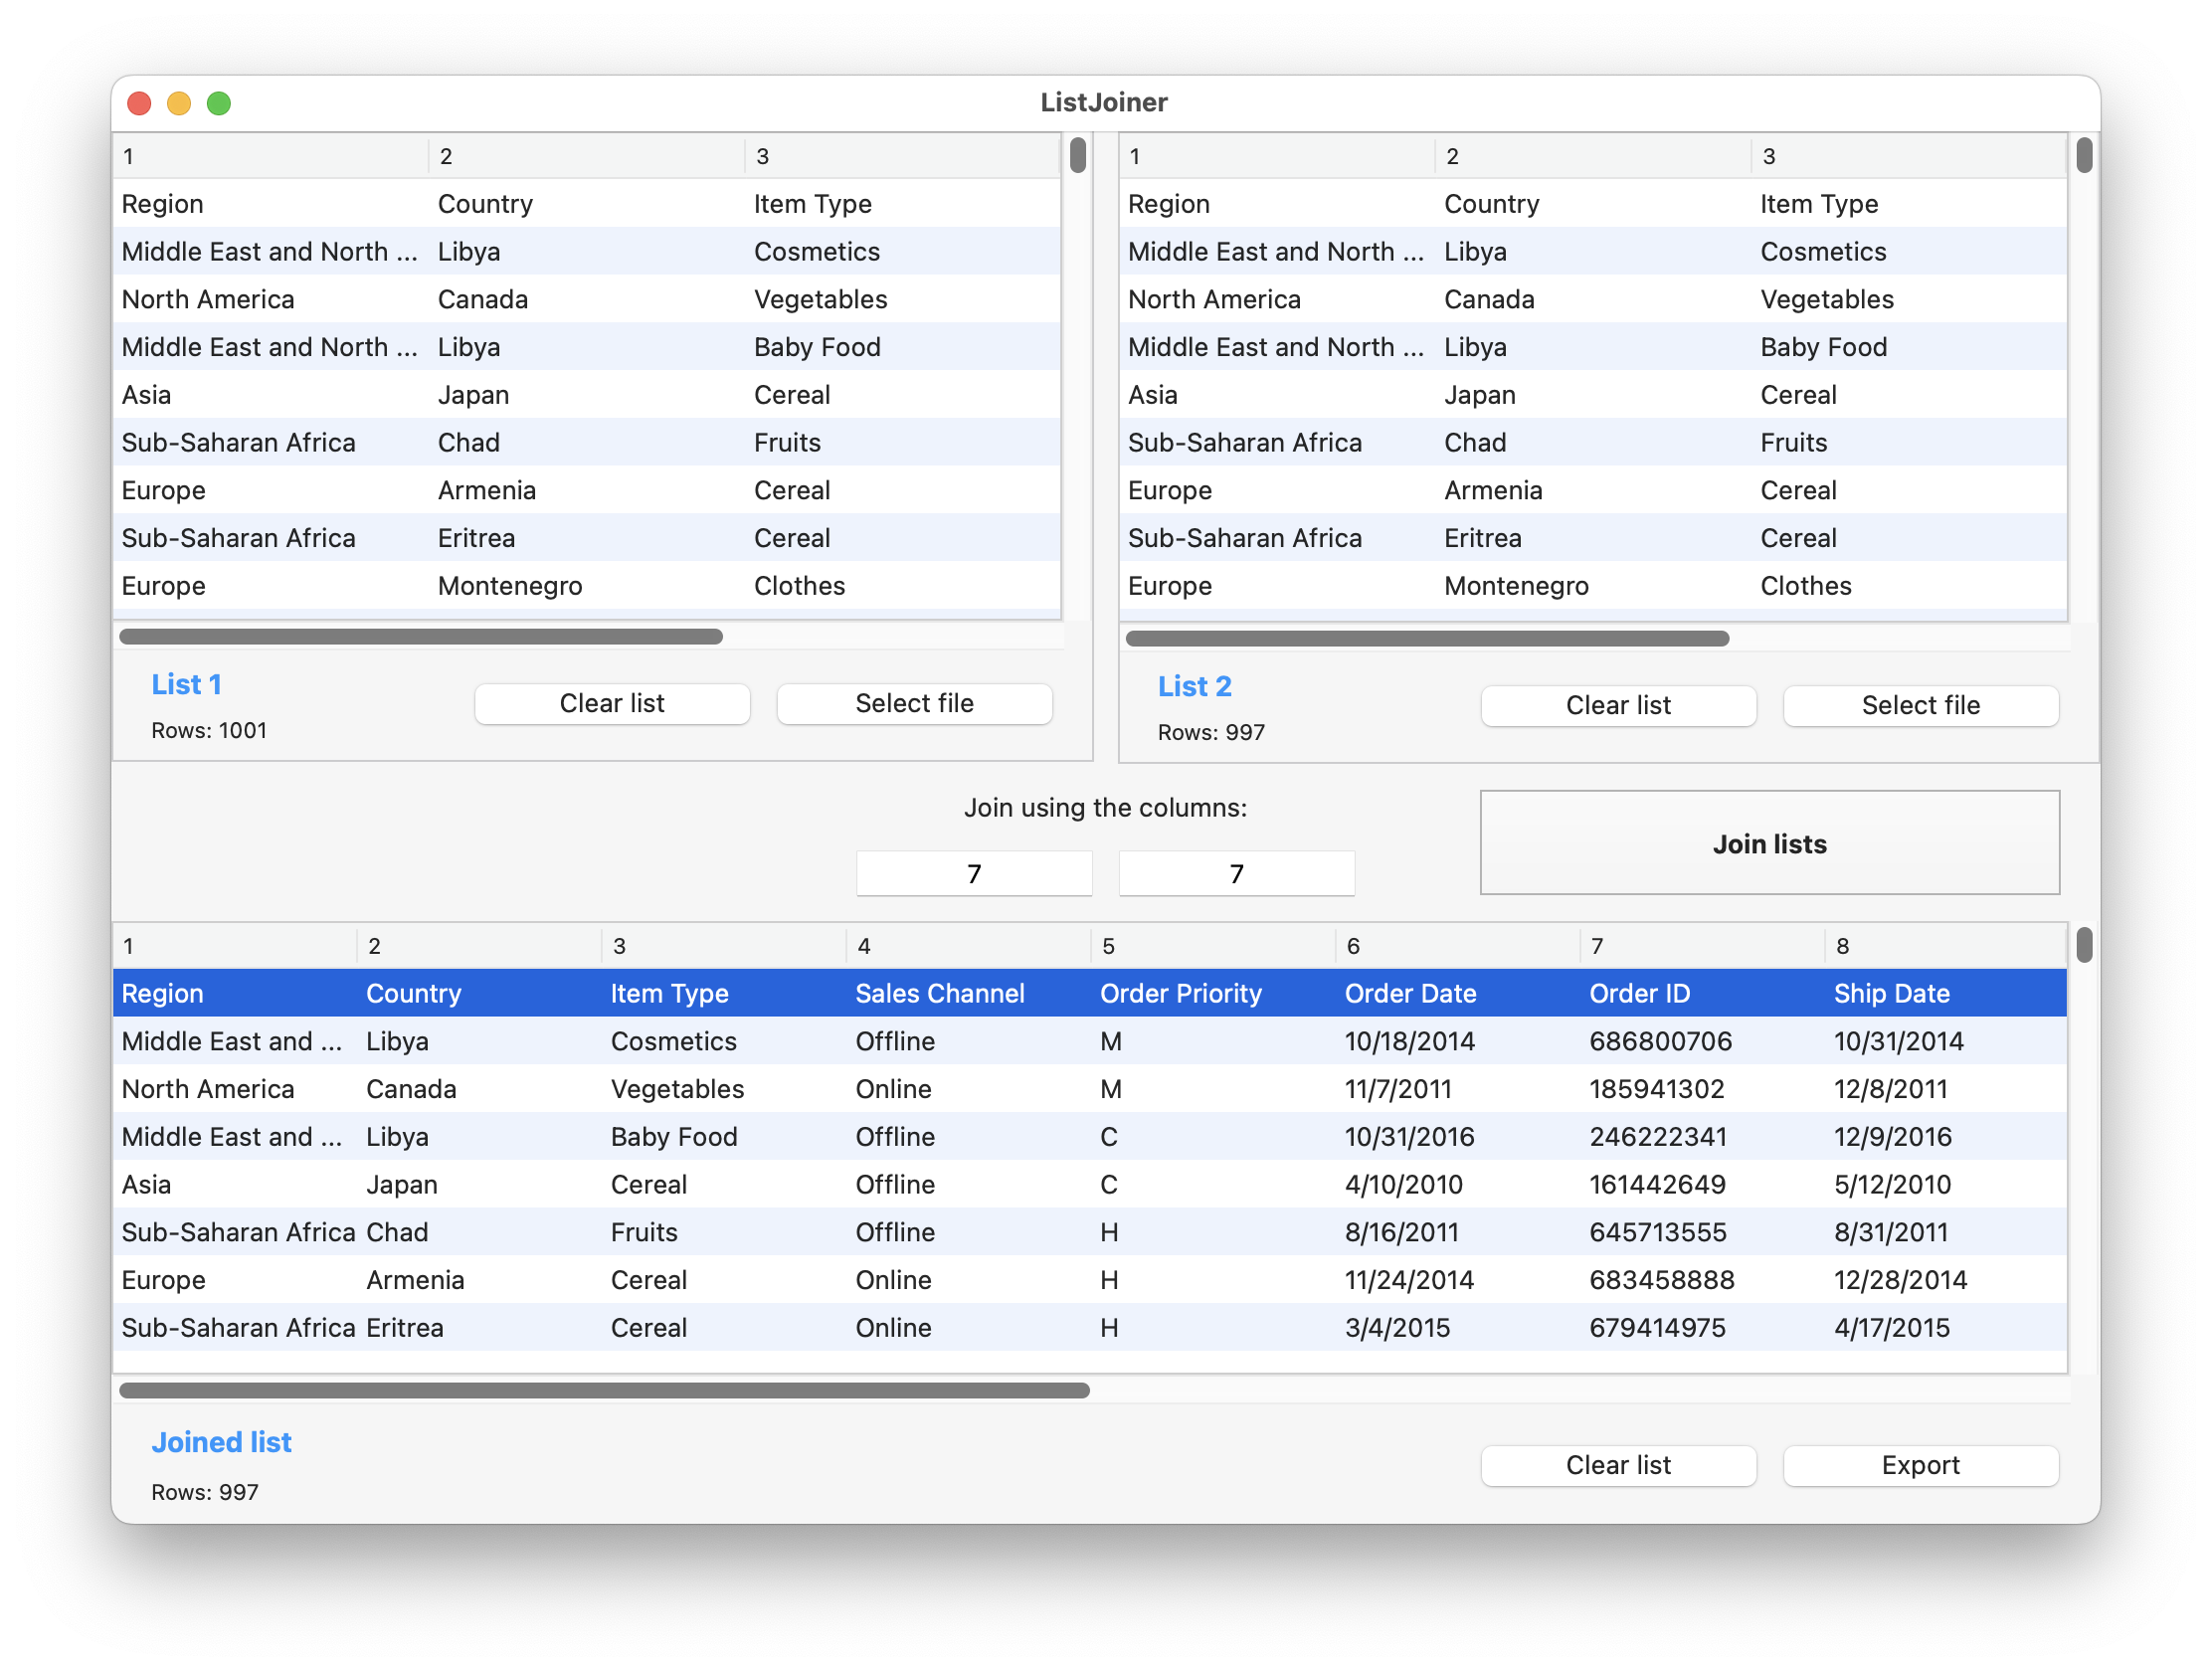
Task: Clear List 2 using its Clear list button
Action: pos(1618,705)
